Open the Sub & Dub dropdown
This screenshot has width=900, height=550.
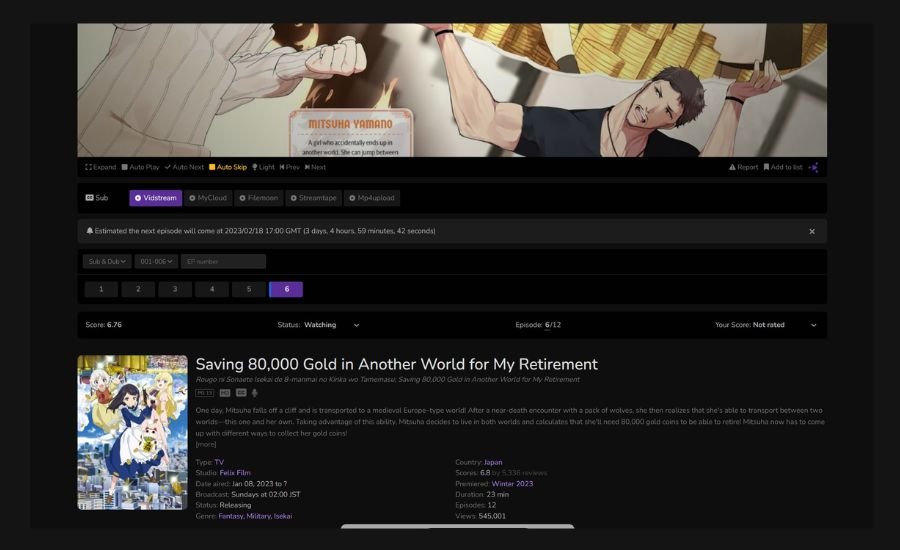[107, 261]
